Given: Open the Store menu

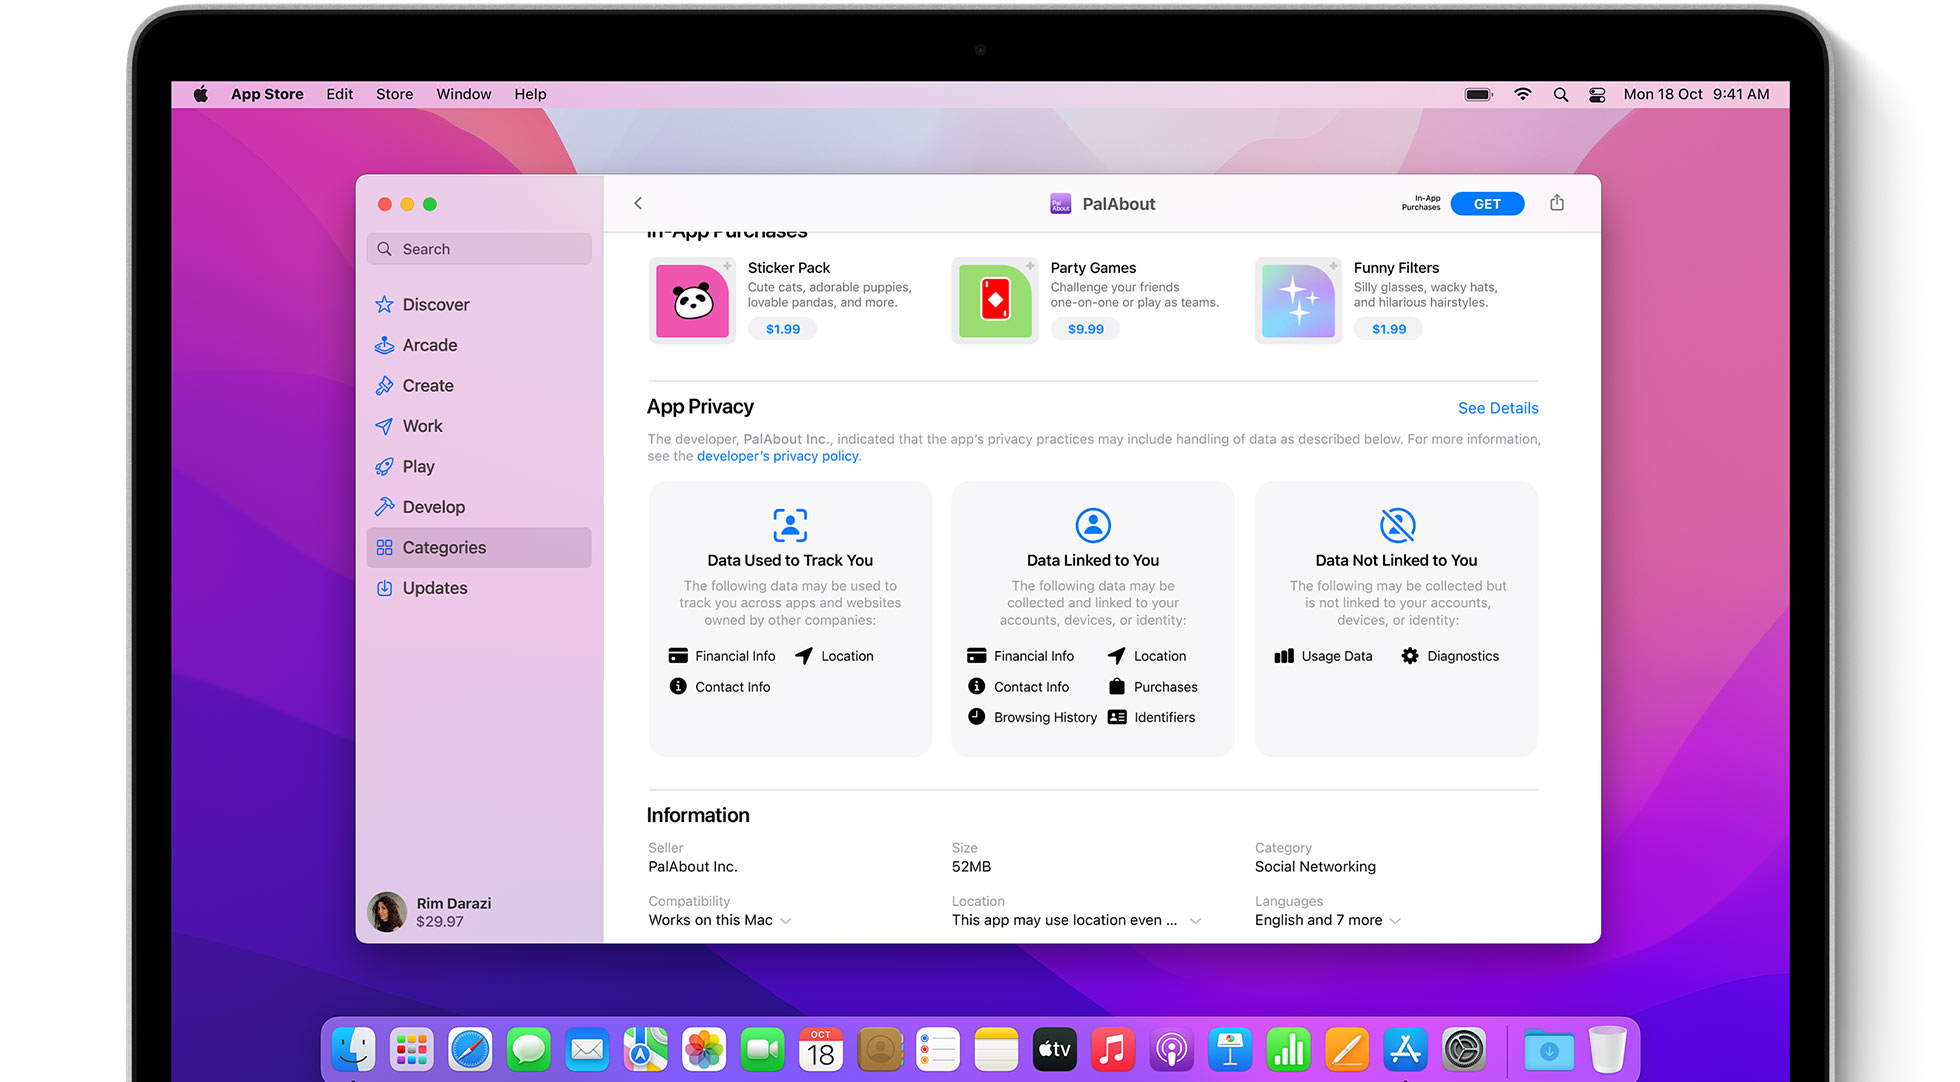Looking at the screenshot, I should pyautogui.click(x=394, y=94).
